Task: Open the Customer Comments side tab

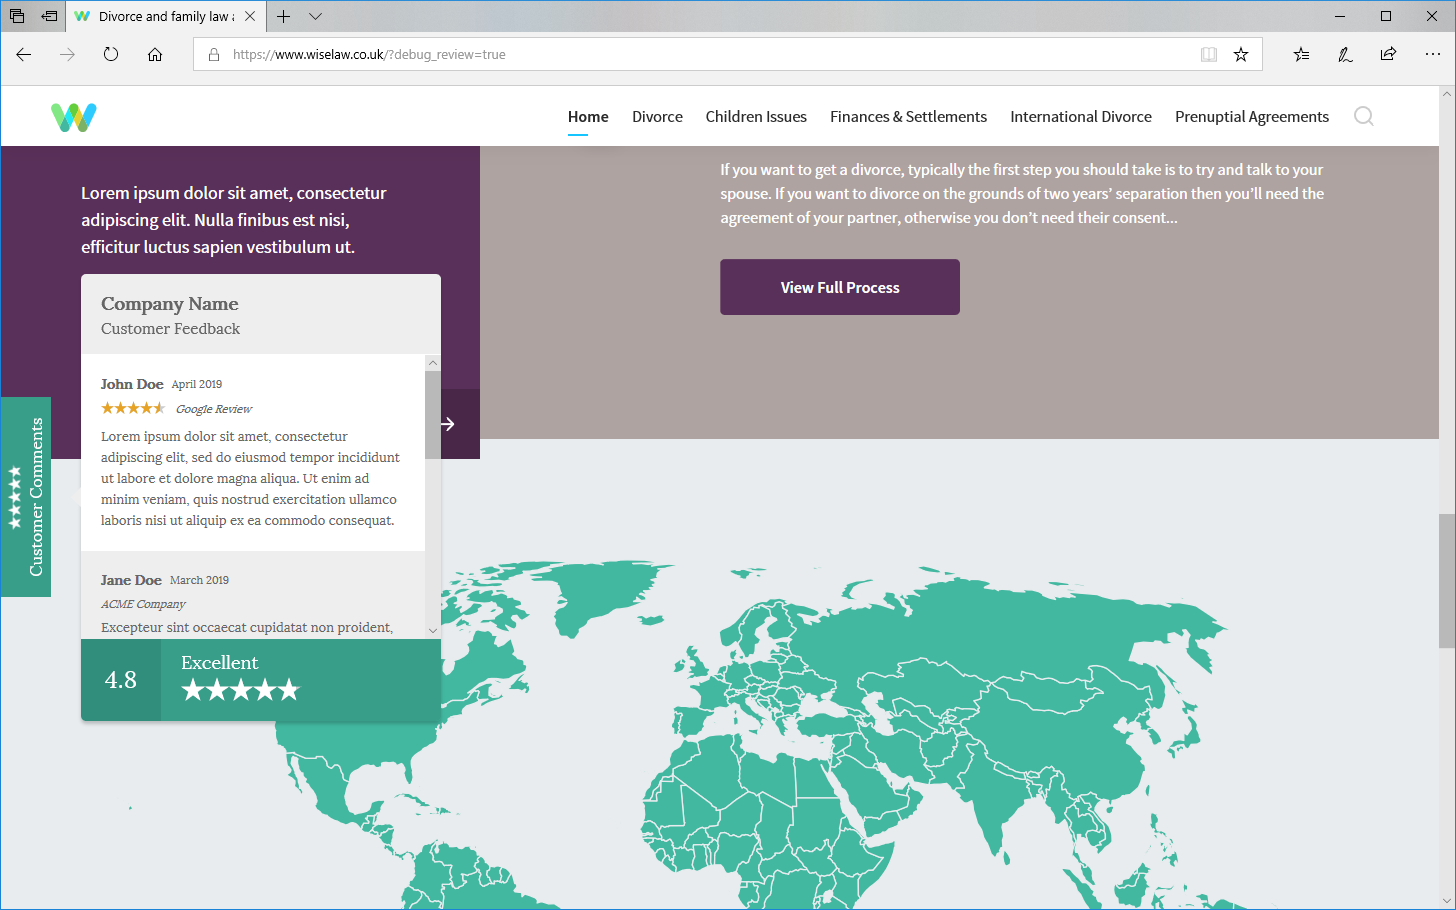Action: tap(26, 497)
